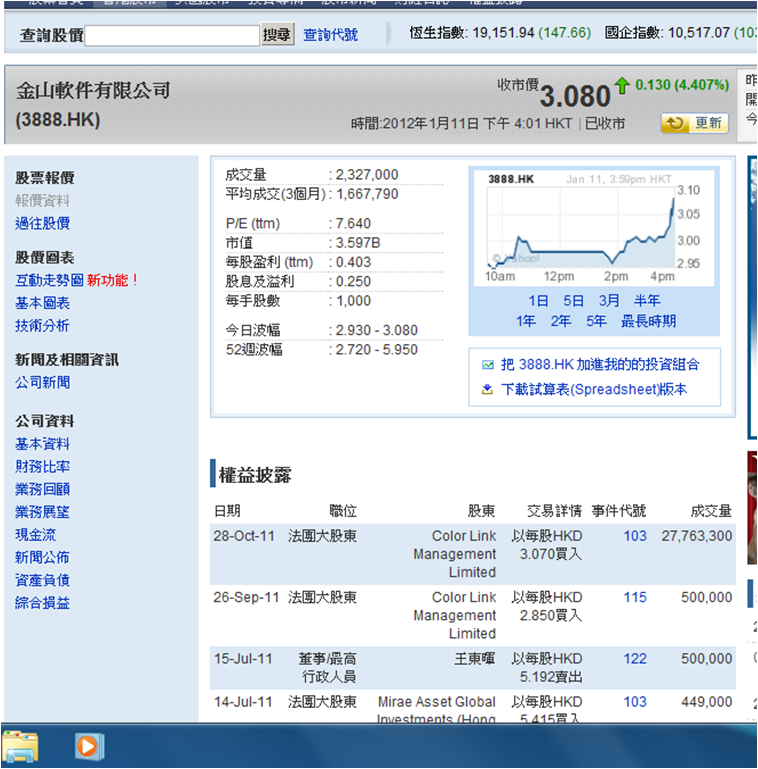Click the 更新 refresh button
This screenshot has width=758, height=769.
(694, 123)
